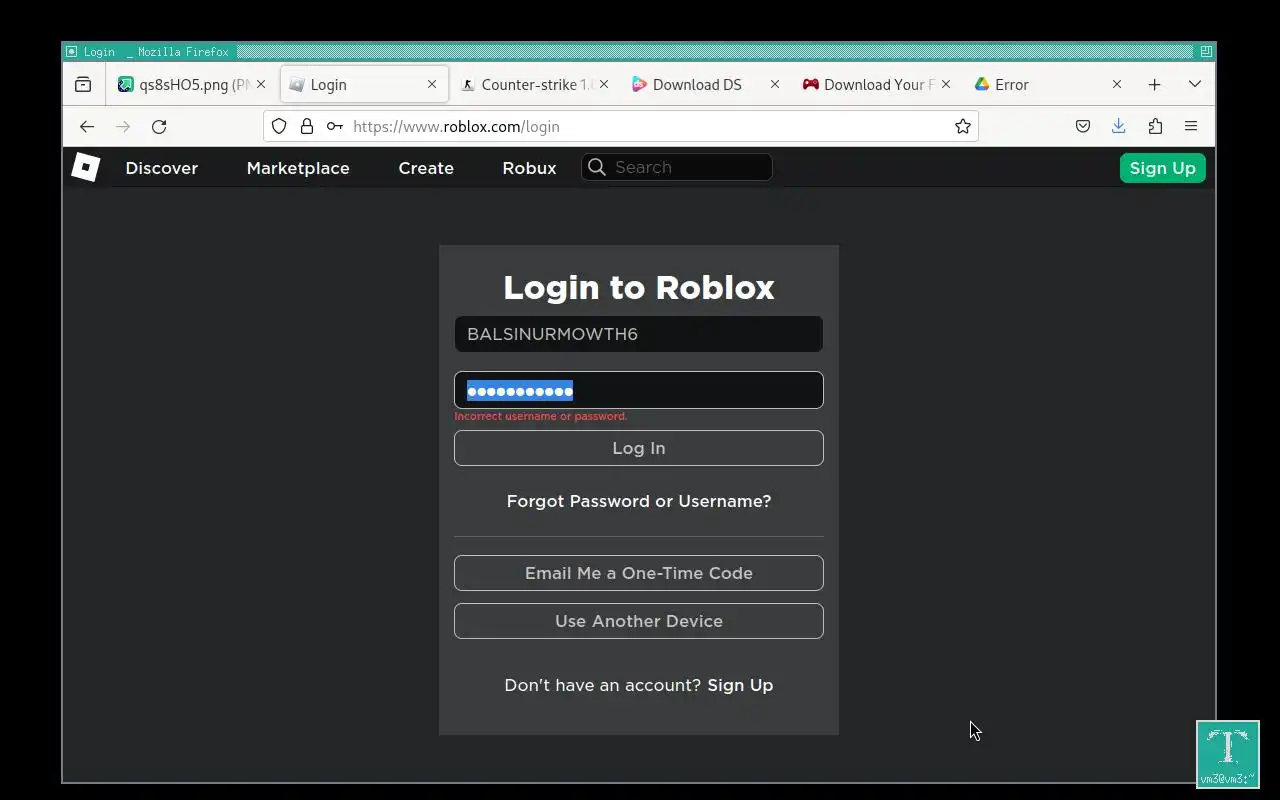Screen dimensions: 1280x800
Task: Close the Counter-strike tab
Action: 604,85
